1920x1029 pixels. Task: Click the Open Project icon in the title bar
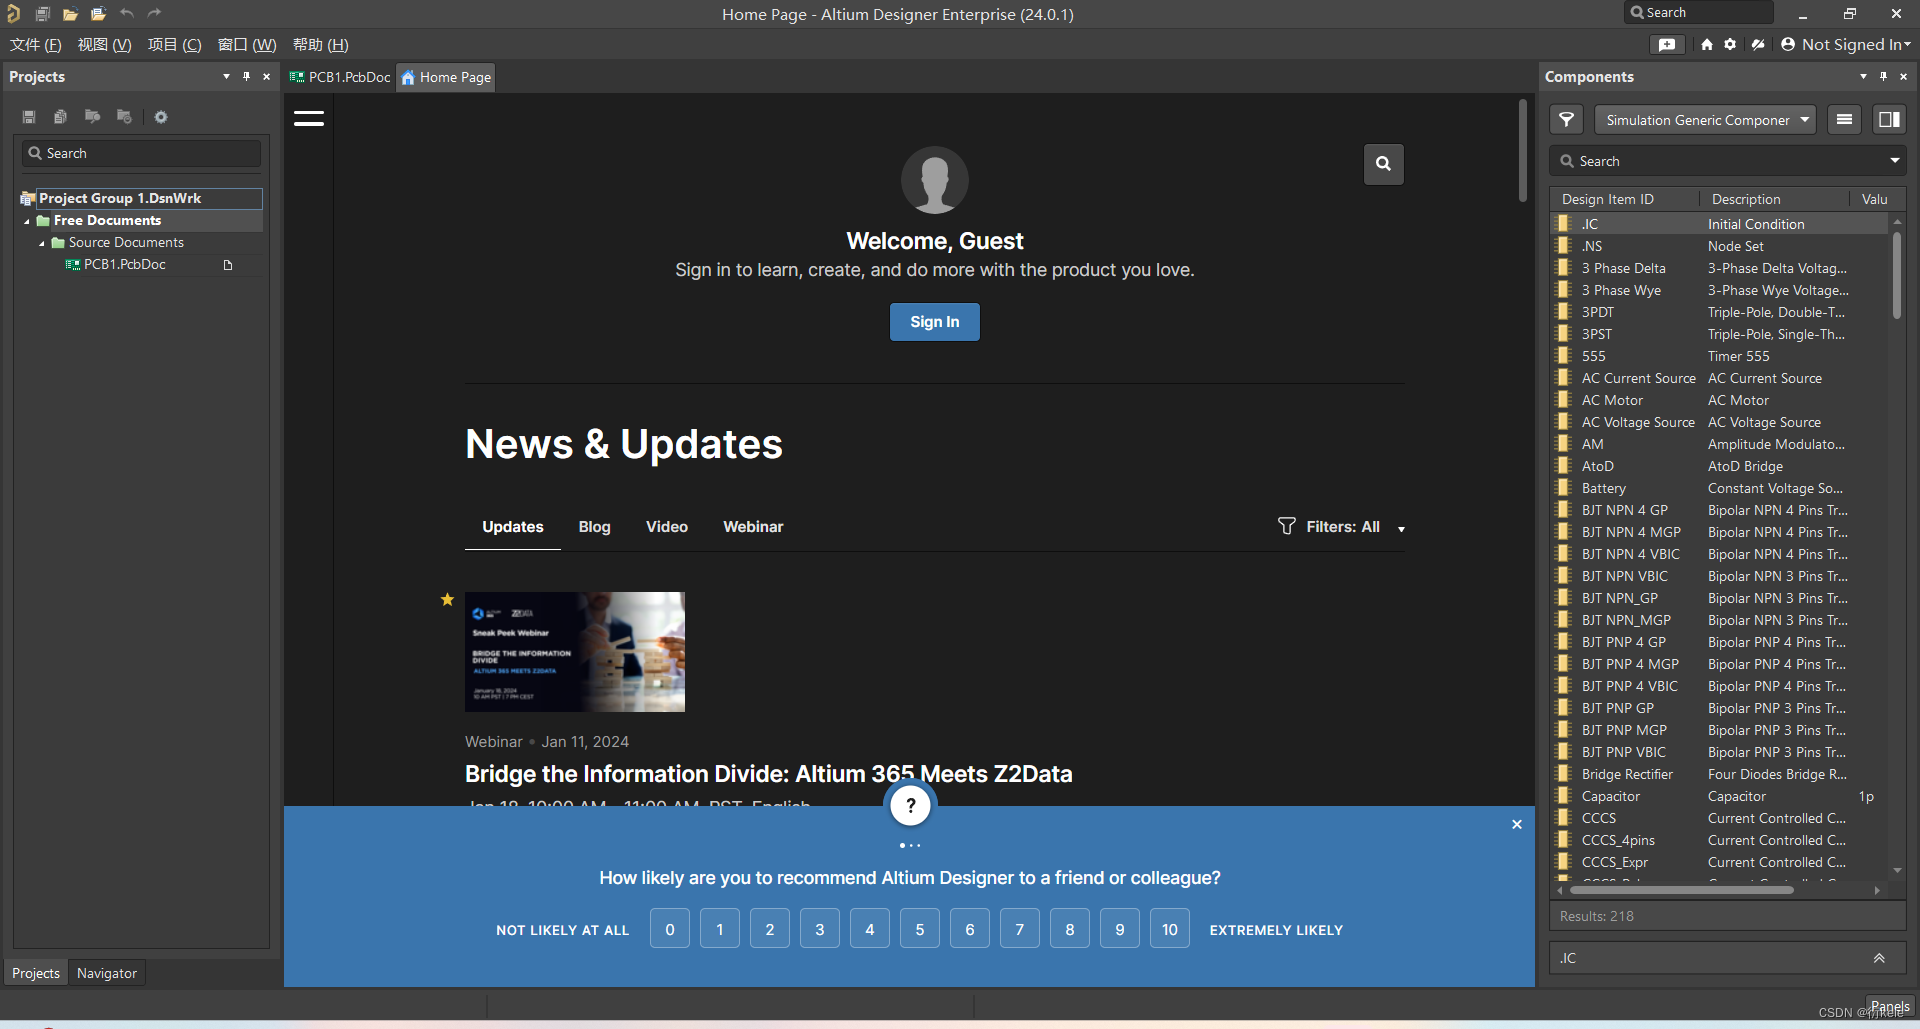coord(98,14)
